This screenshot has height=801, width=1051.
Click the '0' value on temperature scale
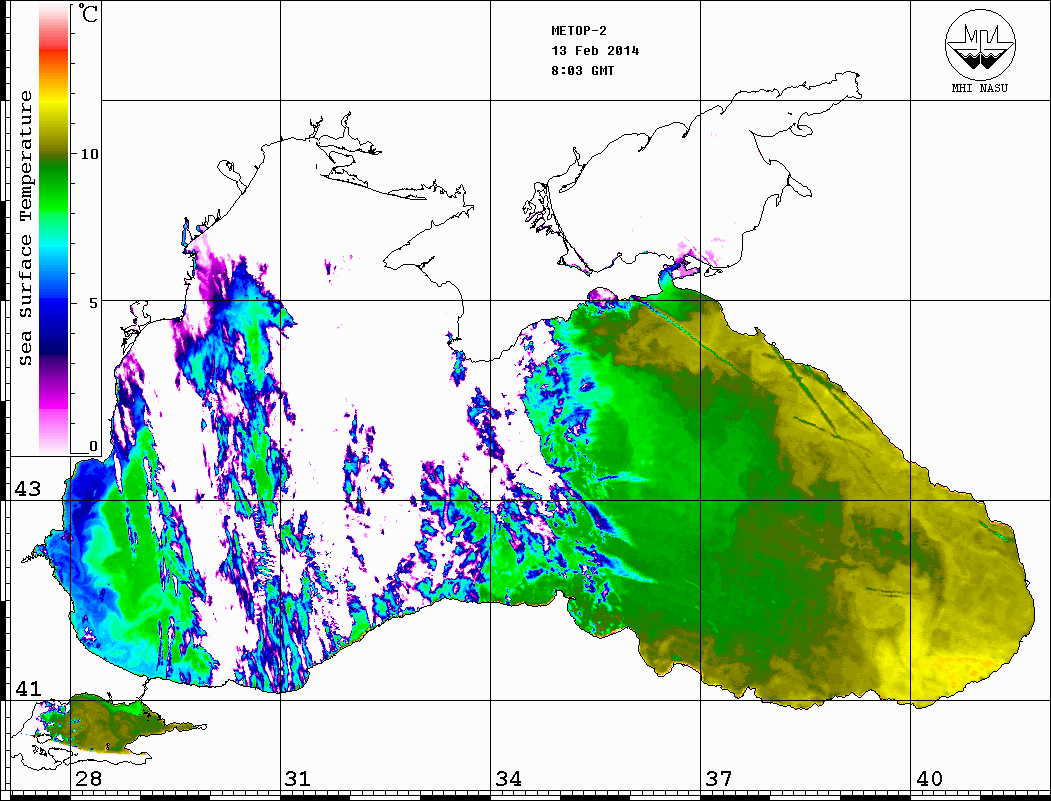pos(94,446)
